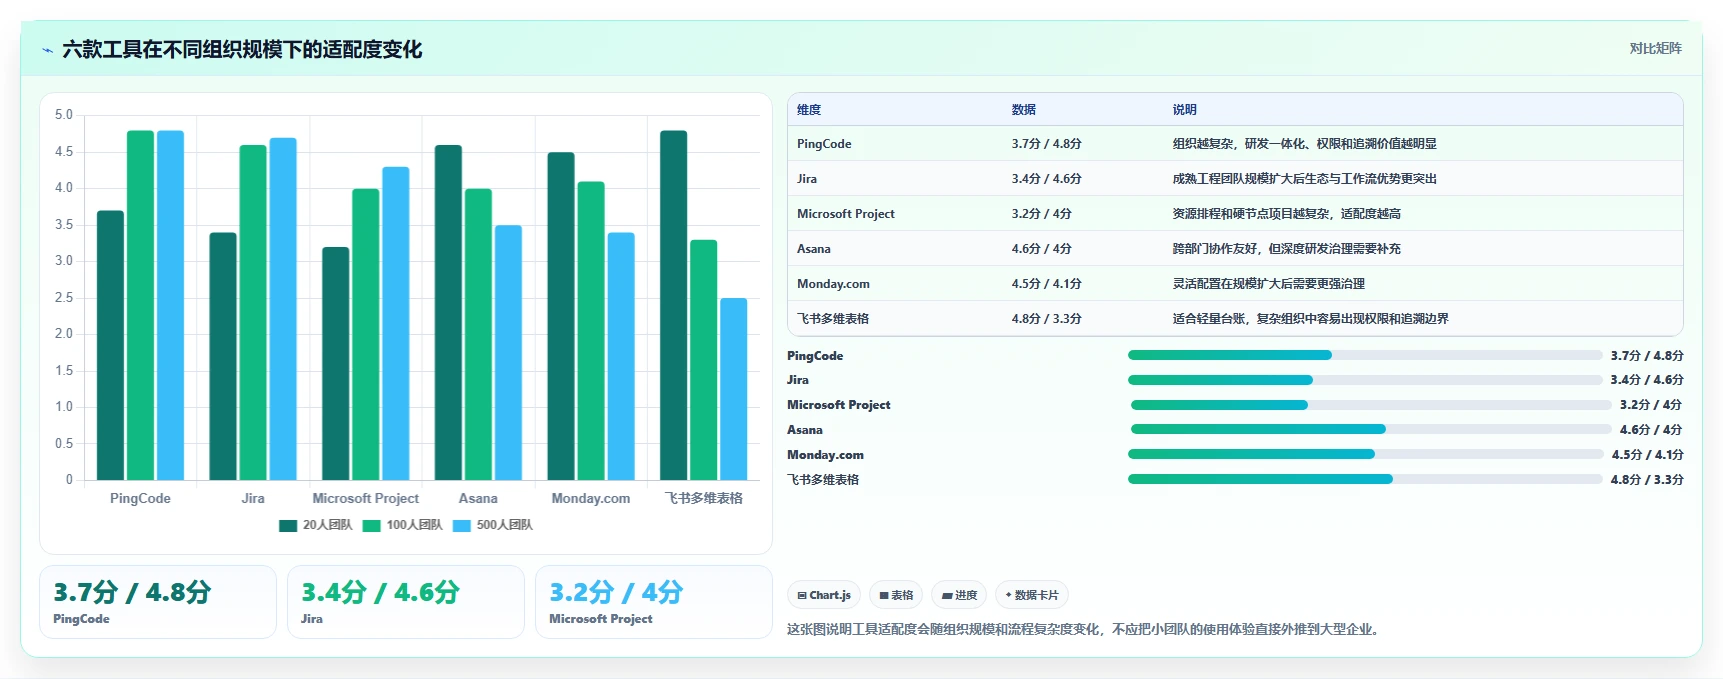Click the Jira progress bar
Screen dimensions: 1723x679
pos(1365,380)
